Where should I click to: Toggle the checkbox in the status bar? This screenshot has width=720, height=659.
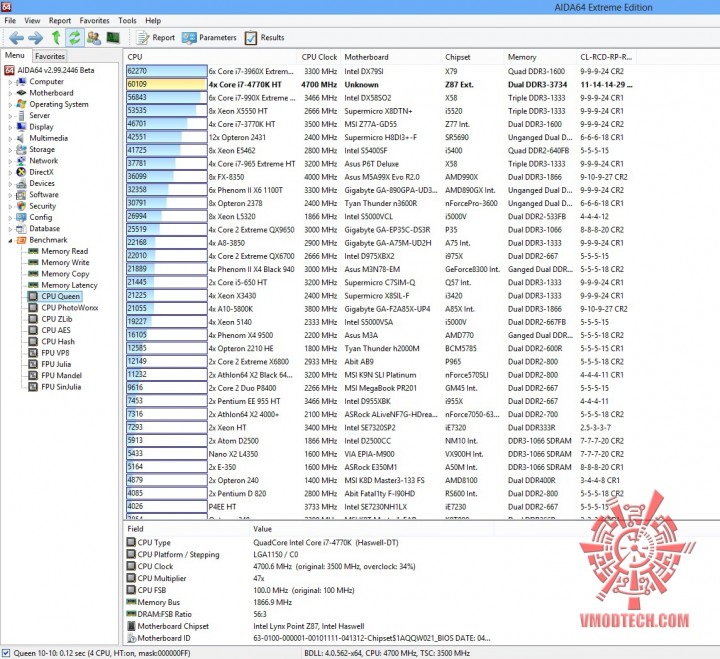6,653
